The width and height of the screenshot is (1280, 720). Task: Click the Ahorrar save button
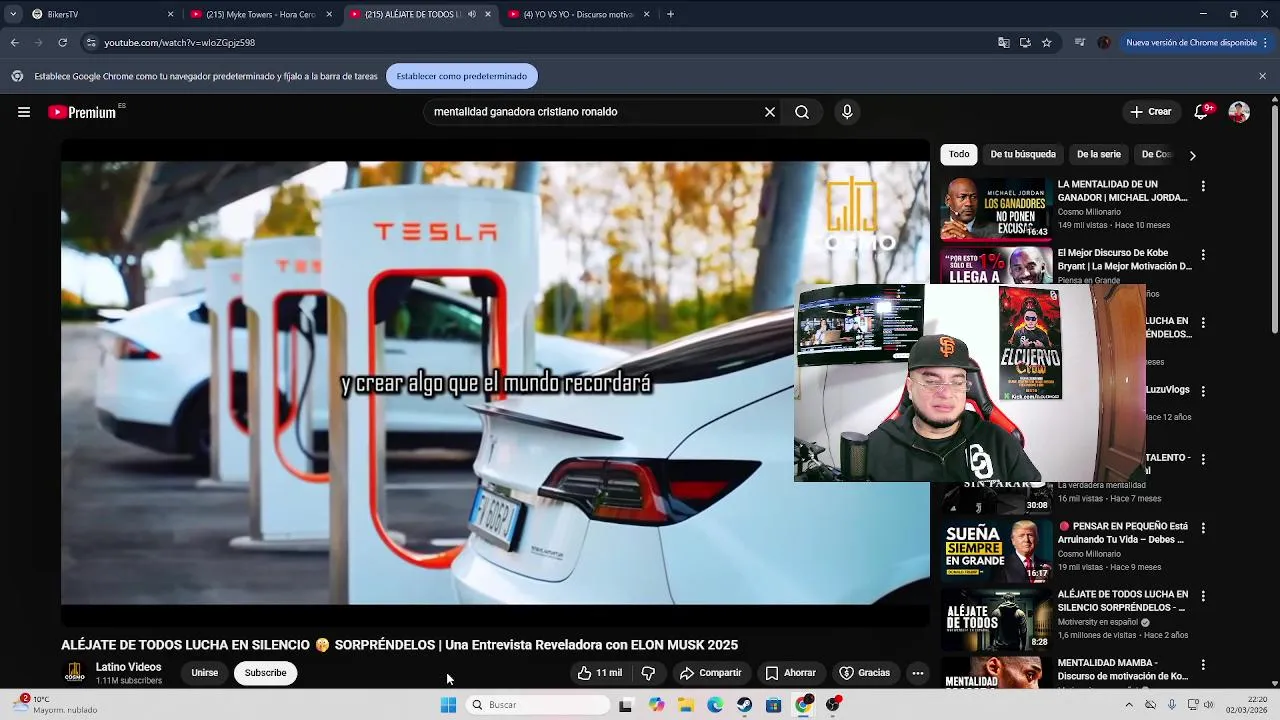pyautogui.click(x=790, y=673)
